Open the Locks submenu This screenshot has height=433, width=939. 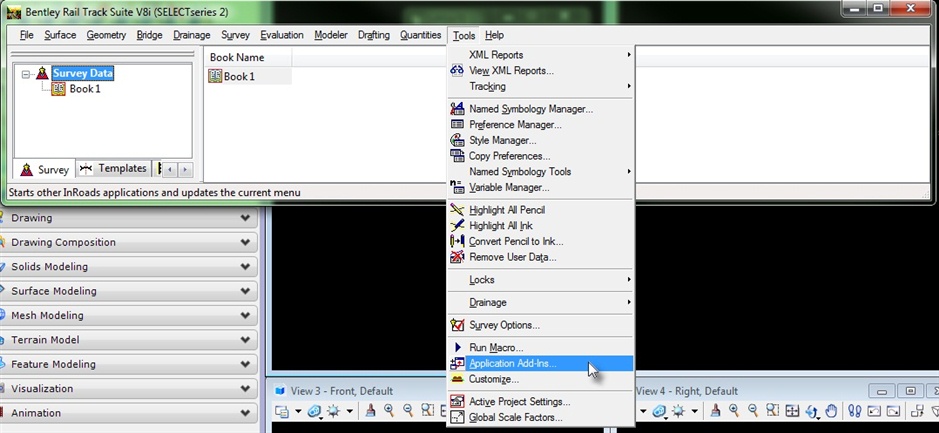click(541, 280)
